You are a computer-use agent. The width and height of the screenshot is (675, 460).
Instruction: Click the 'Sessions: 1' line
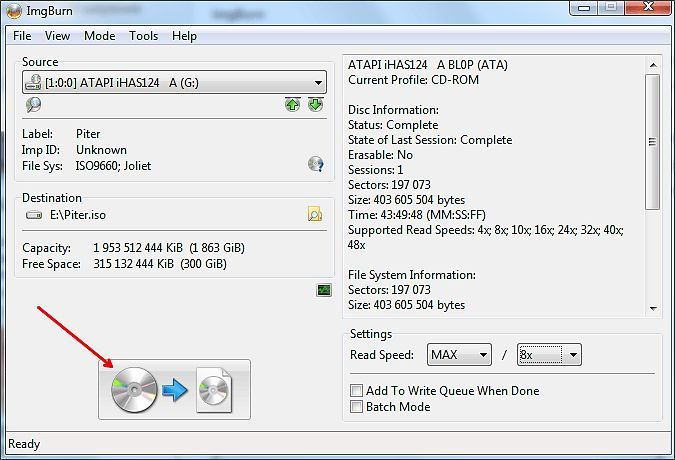point(375,170)
